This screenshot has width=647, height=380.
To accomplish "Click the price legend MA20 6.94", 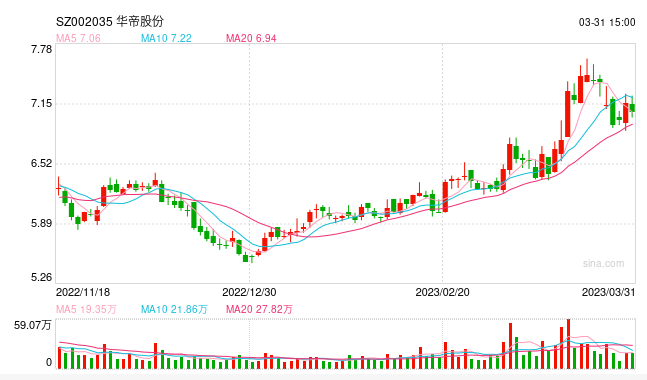I will (x=251, y=38).
